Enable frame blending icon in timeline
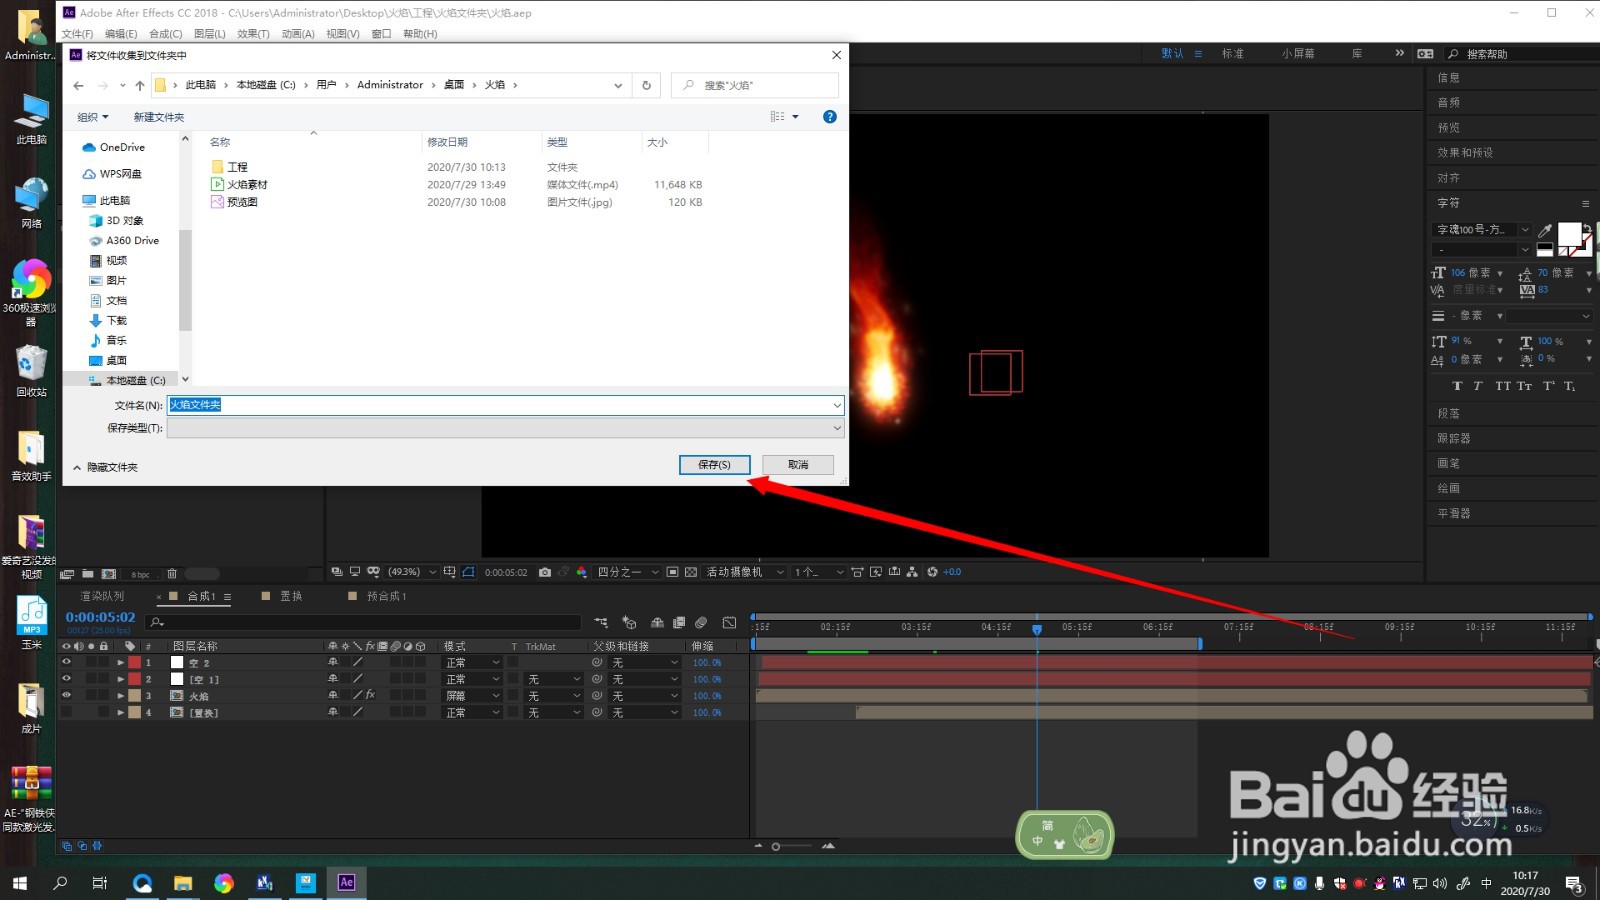Viewport: 1600px width, 900px height. (679, 622)
